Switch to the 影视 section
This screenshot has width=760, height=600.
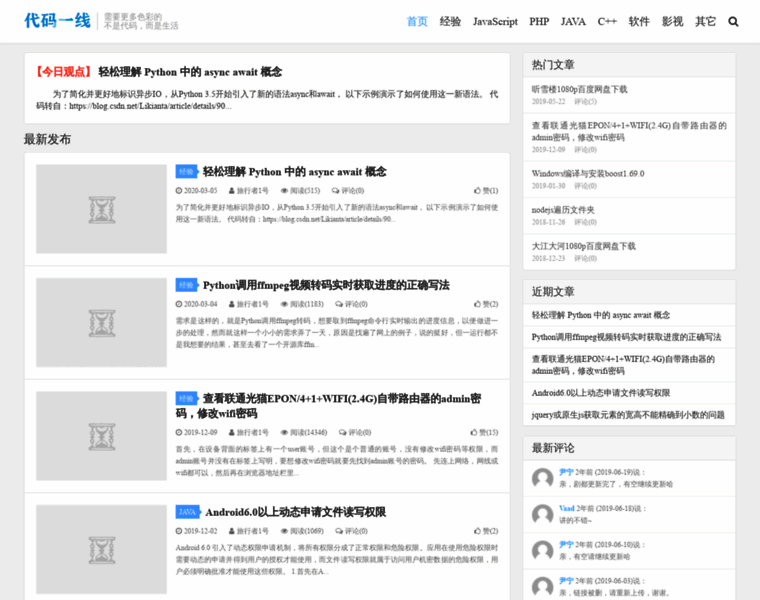672,21
